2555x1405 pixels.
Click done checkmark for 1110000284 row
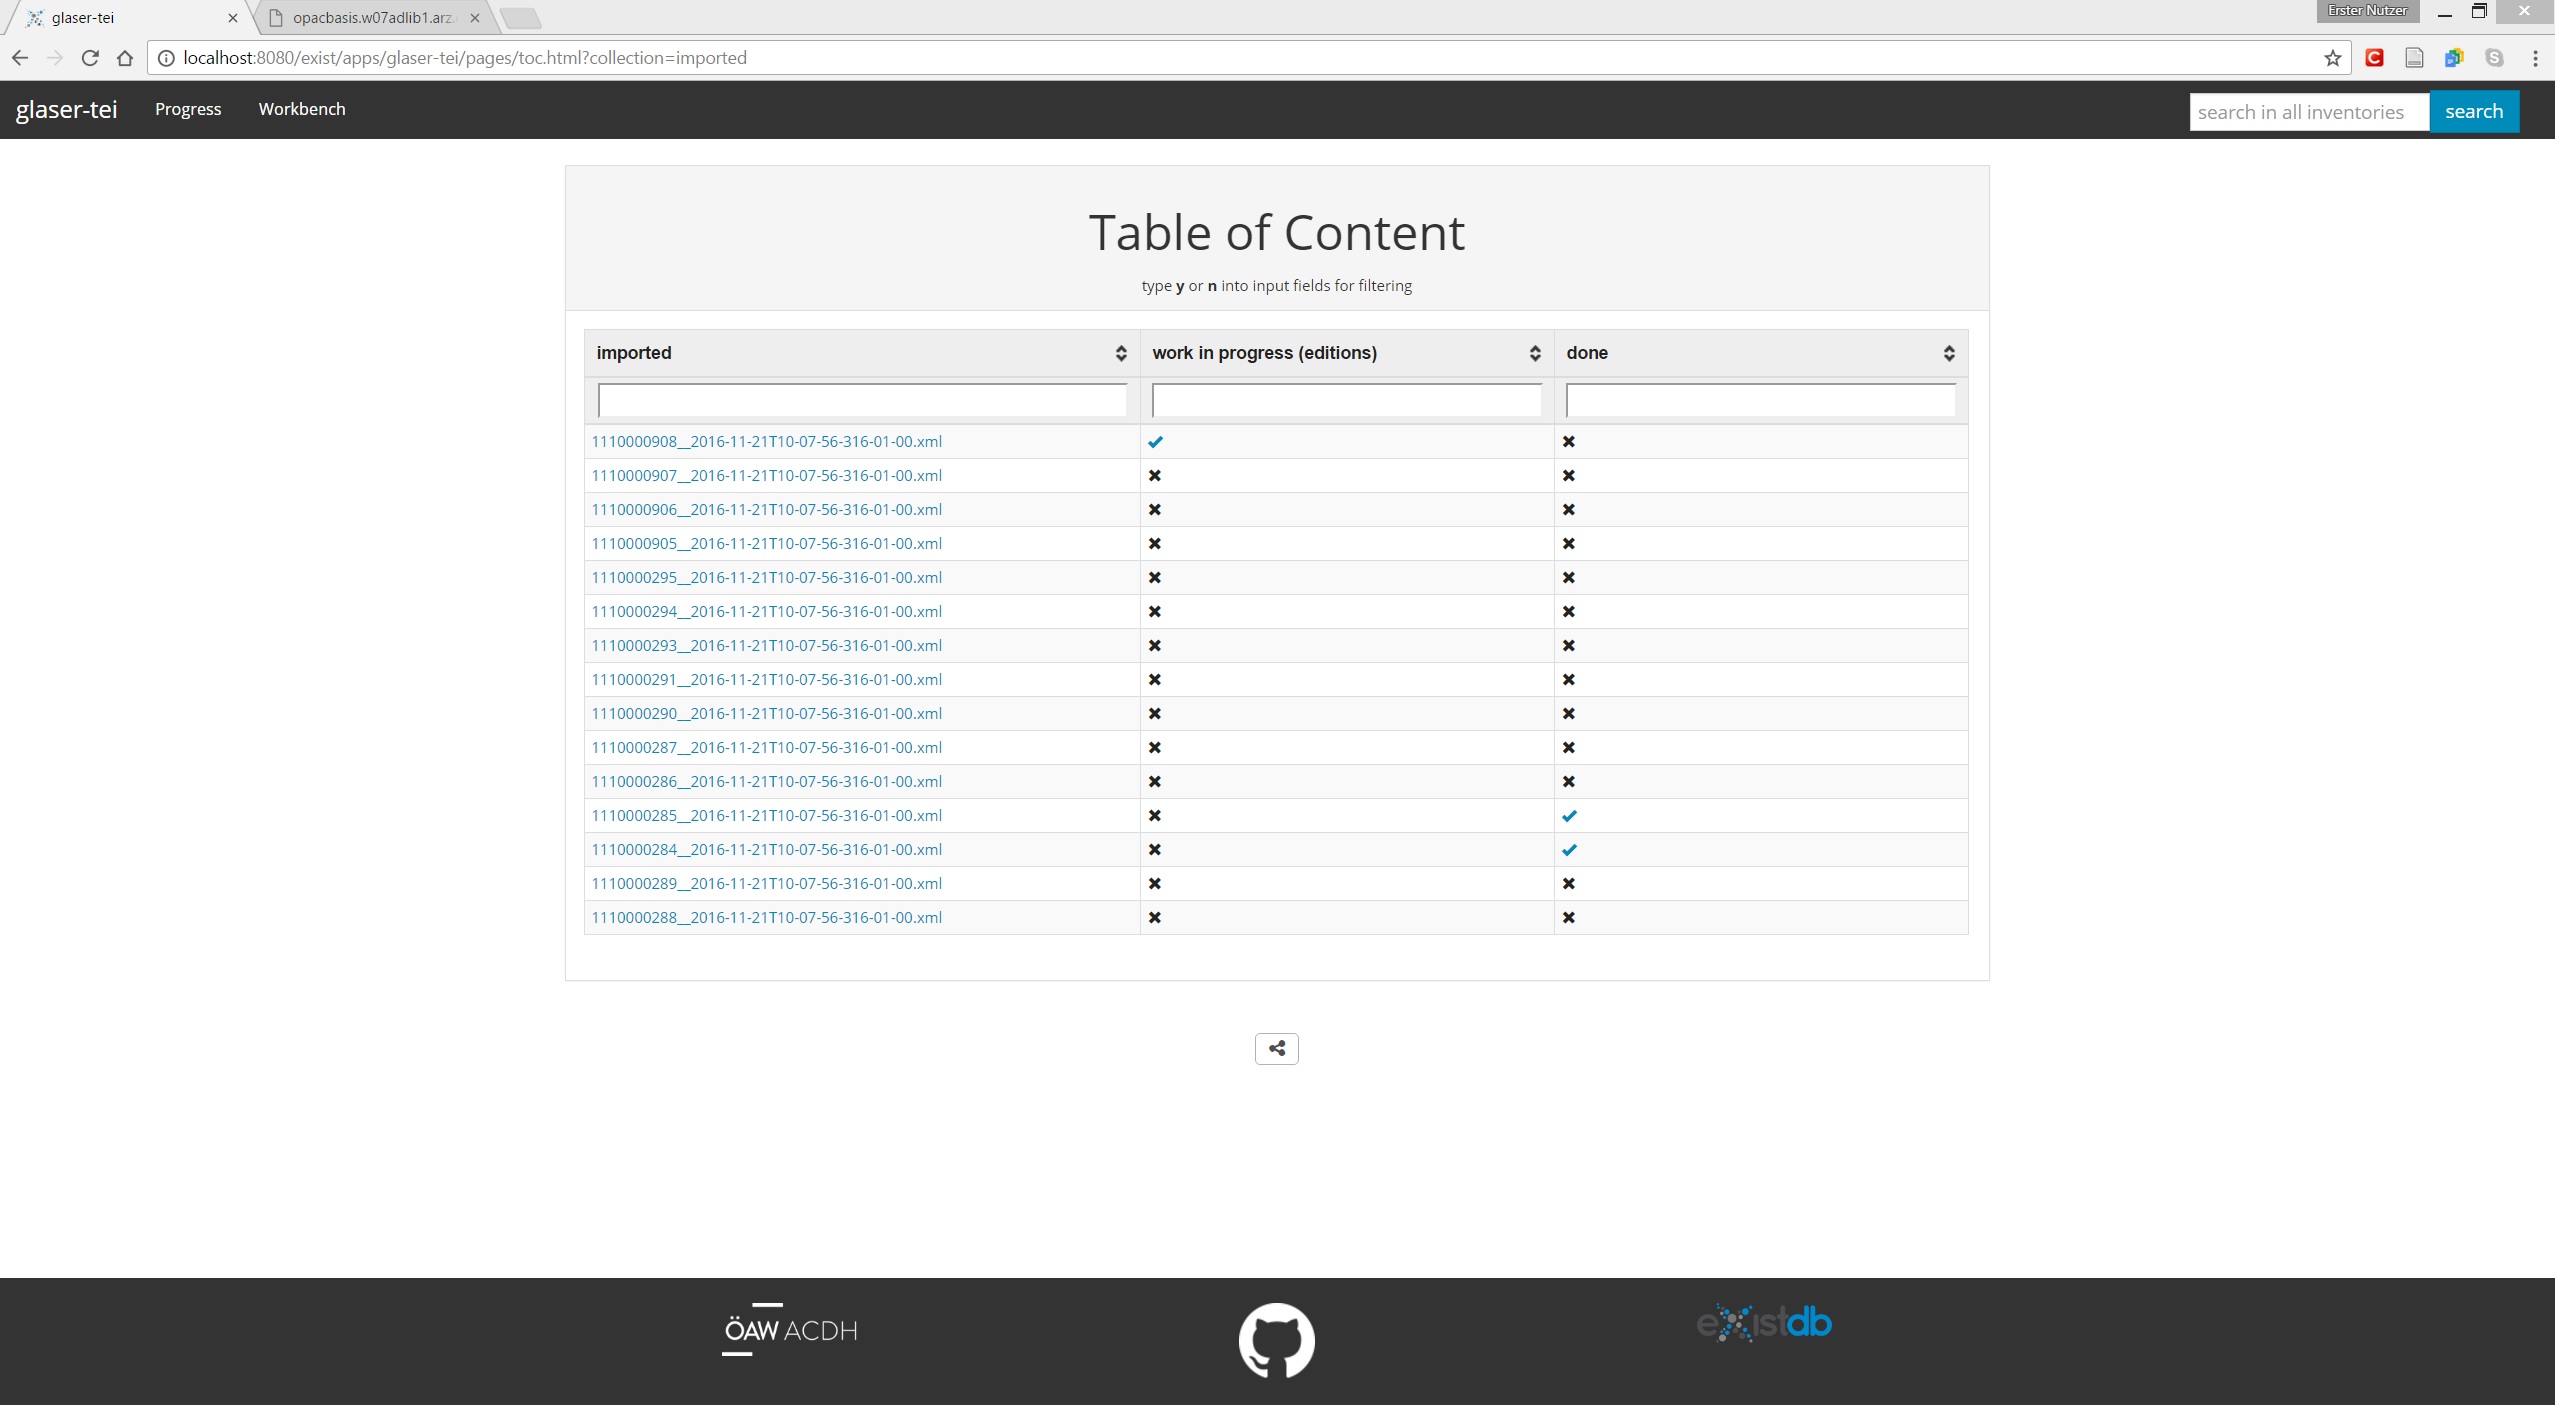coord(1569,850)
